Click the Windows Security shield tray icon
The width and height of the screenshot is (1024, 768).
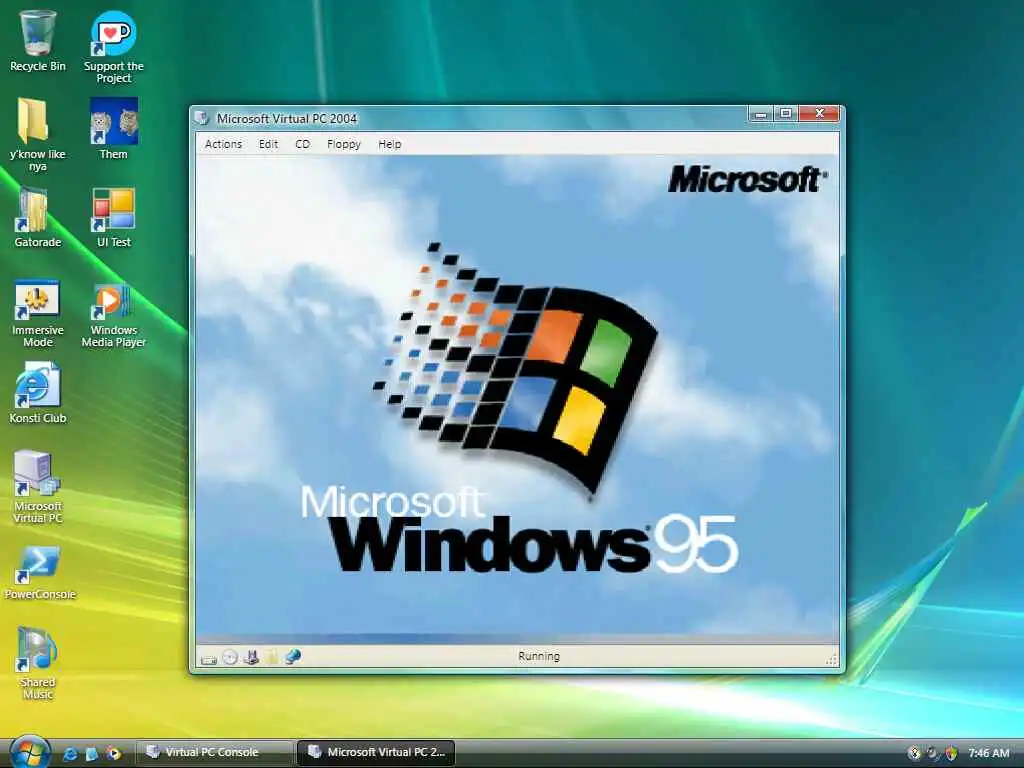[x=952, y=753]
